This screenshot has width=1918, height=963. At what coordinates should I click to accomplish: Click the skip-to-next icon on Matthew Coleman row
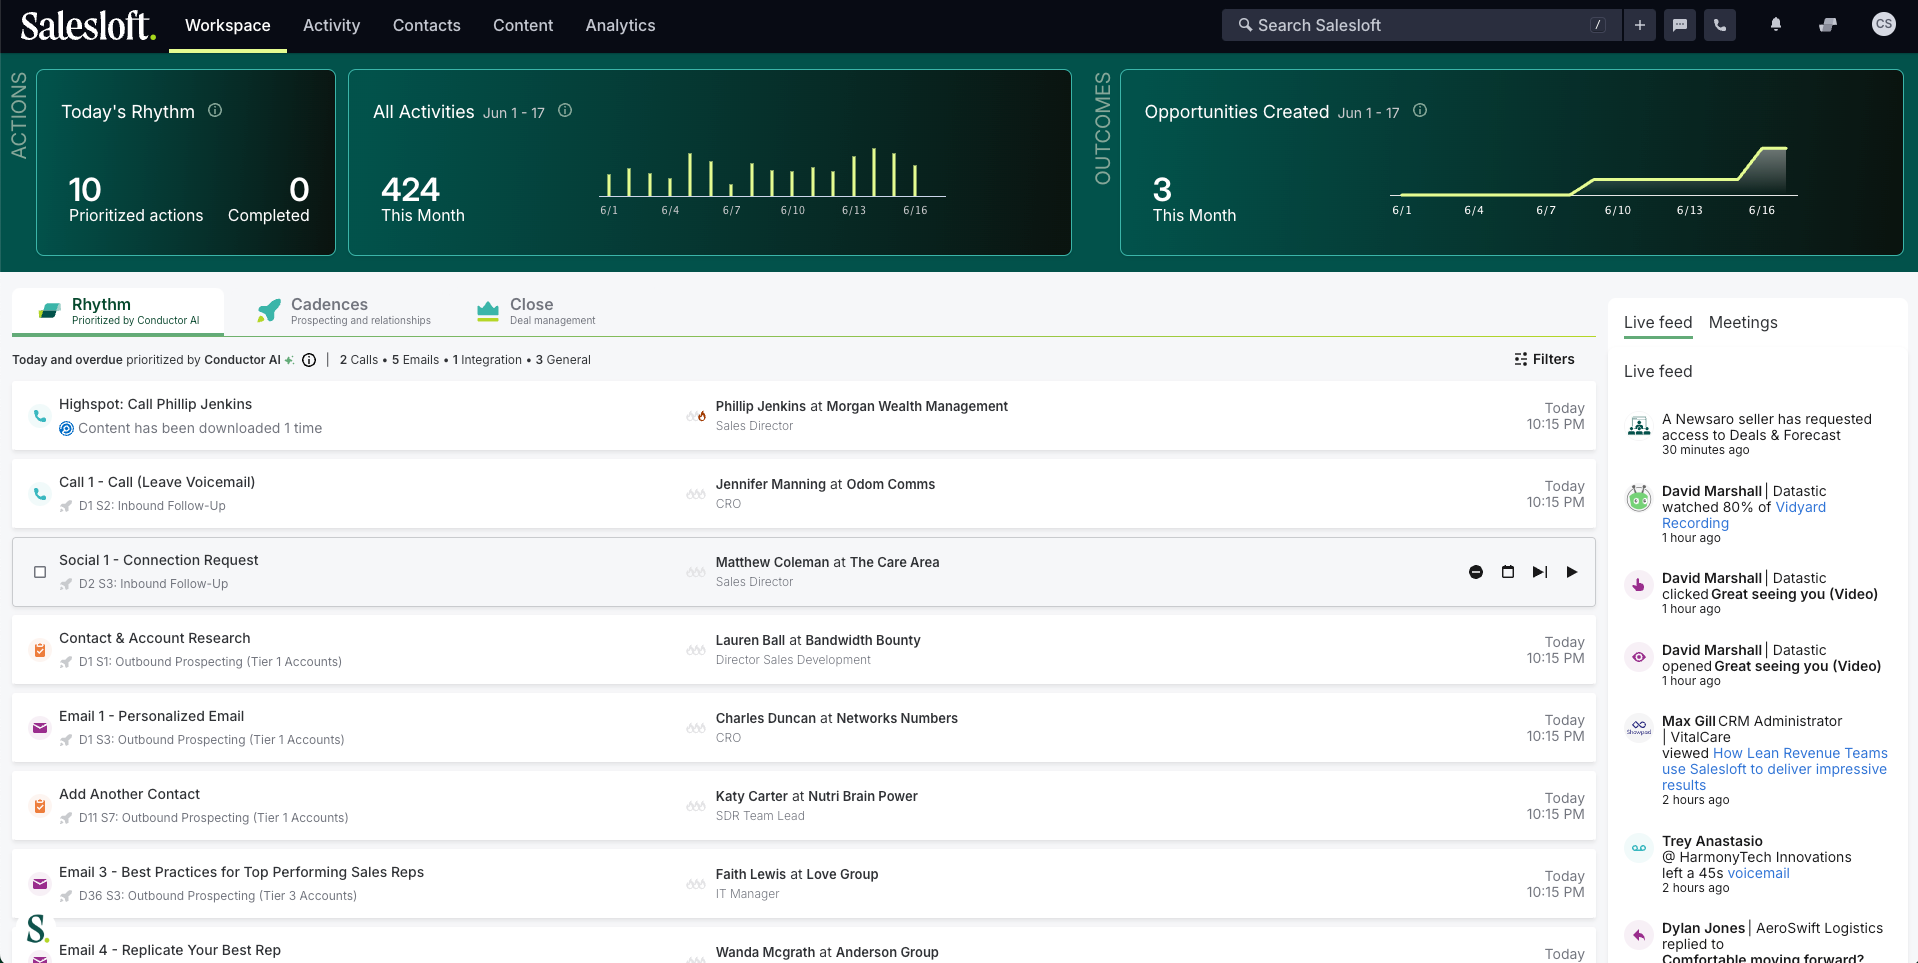pyautogui.click(x=1540, y=572)
